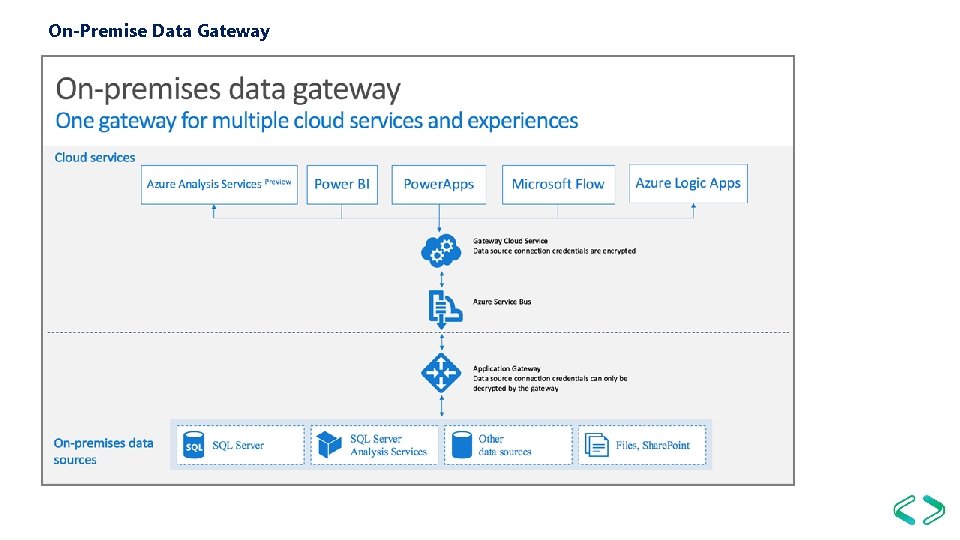Click the Application Gateway description text
Screen dimensions: 960x540
coord(550,378)
